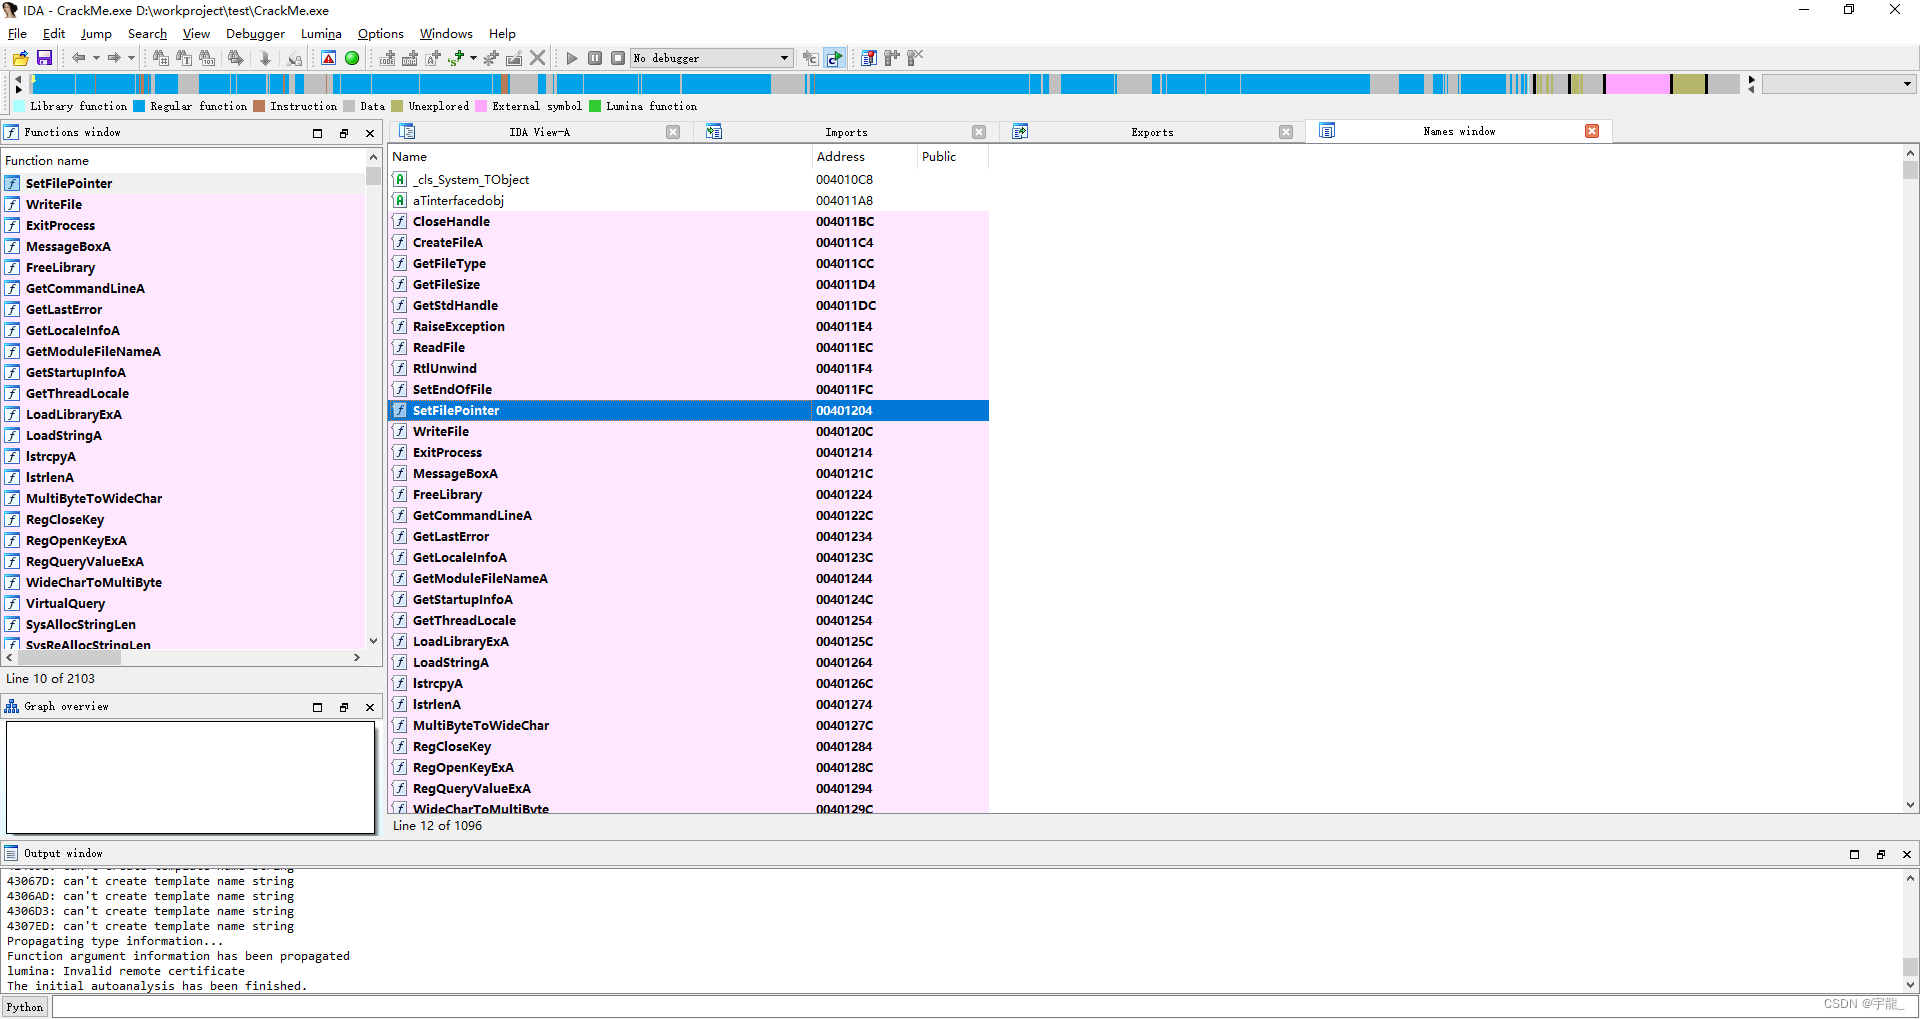Click the green circle status icon
1920x1019 pixels.
(x=352, y=58)
